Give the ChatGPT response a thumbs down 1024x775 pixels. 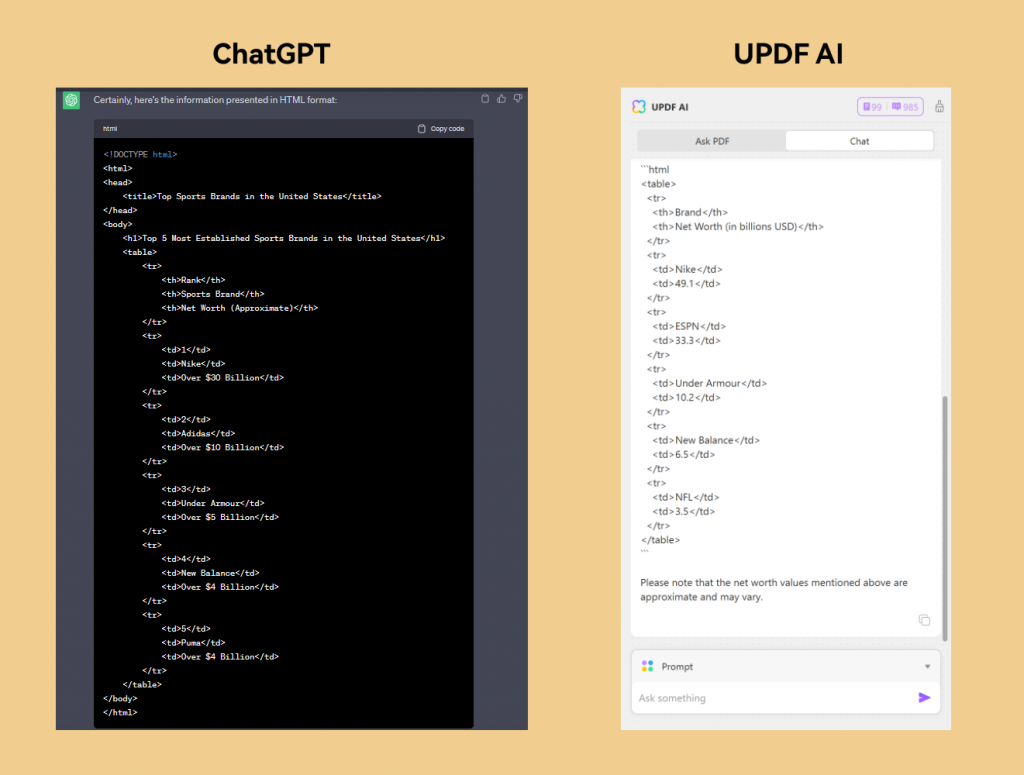518,99
